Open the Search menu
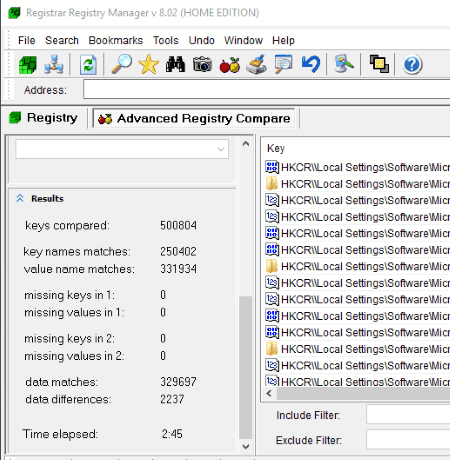The image size is (450, 460). [62, 40]
